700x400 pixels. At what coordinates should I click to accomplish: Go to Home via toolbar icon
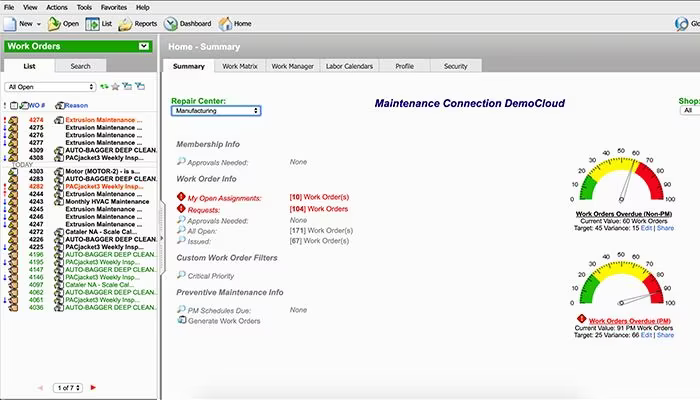tap(225, 24)
